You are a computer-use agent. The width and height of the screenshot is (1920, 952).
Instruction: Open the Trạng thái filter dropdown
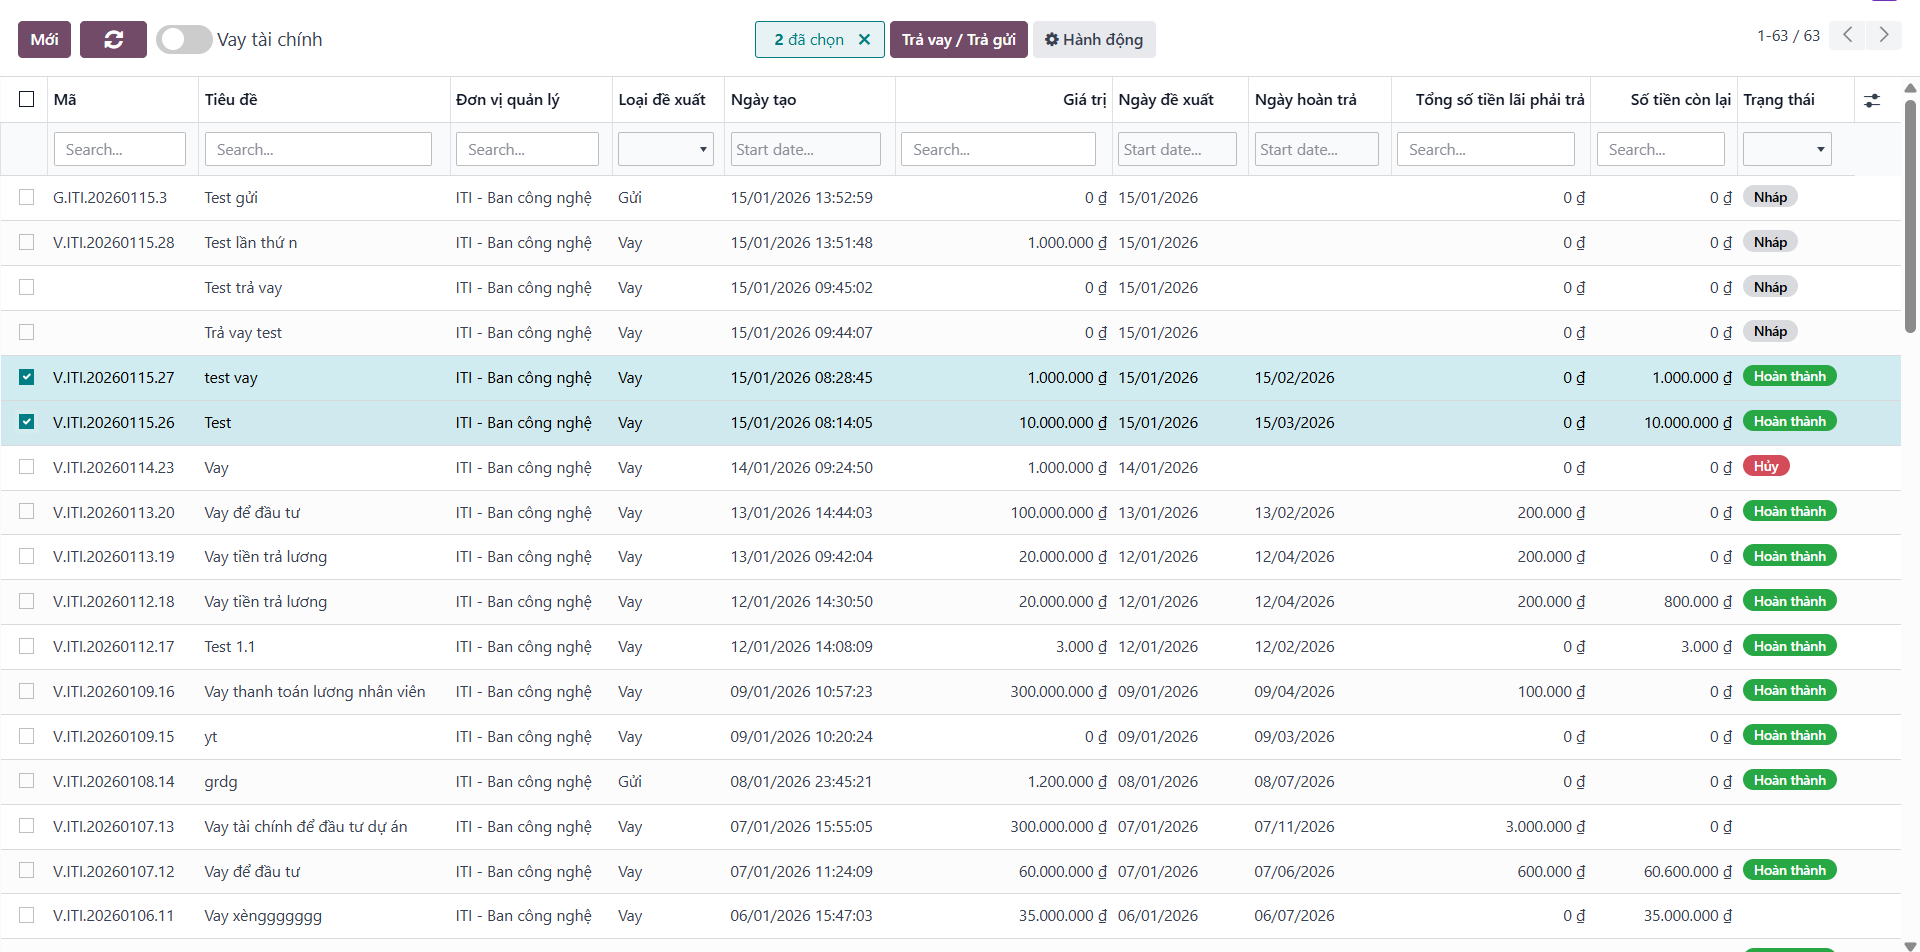coord(1787,149)
